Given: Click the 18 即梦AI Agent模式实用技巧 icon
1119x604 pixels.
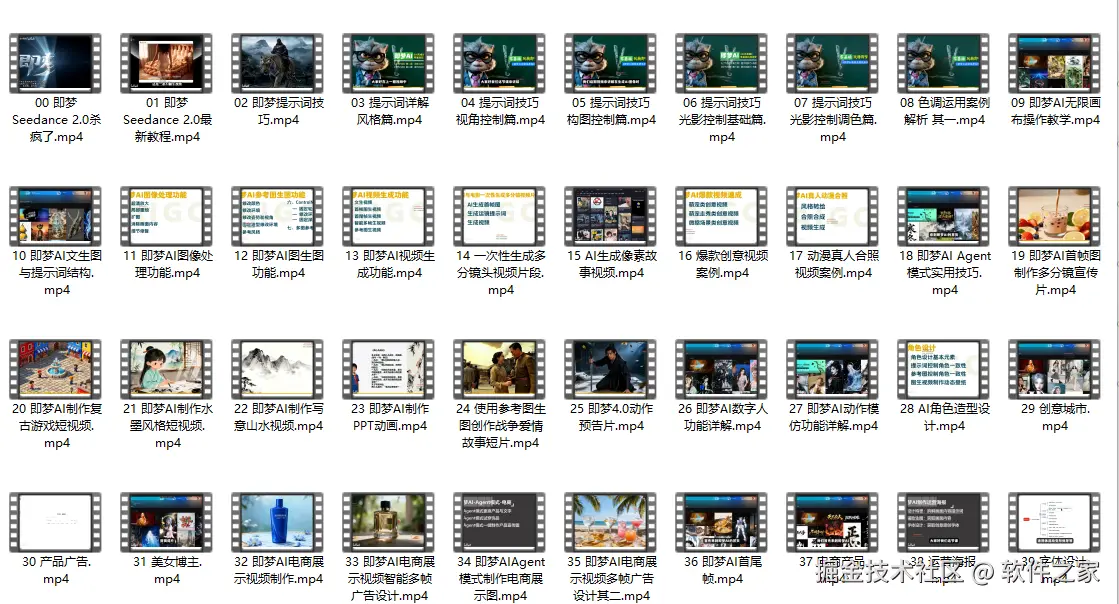Looking at the screenshot, I should pyautogui.click(x=943, y=216).
